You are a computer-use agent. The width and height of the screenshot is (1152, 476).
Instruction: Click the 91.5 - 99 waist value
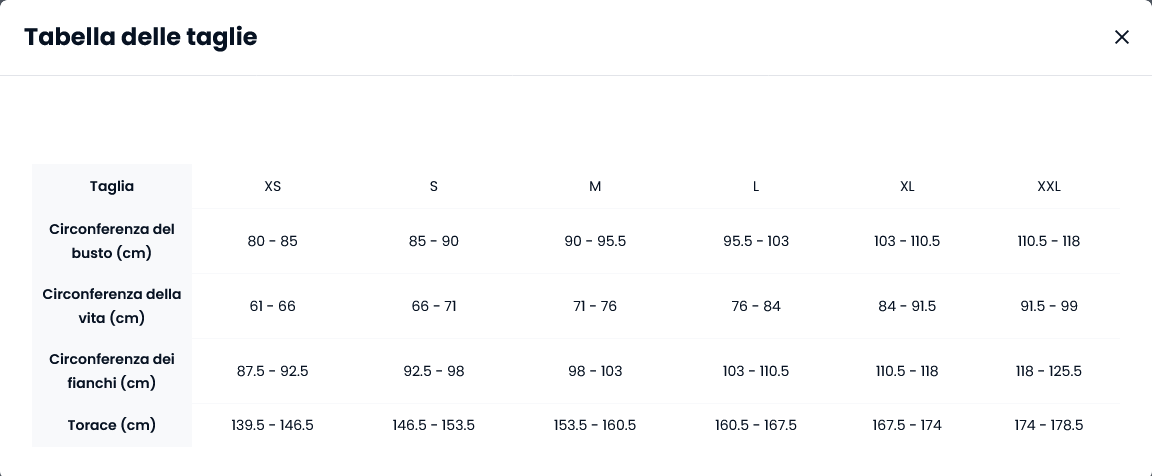tap(1048, 306)
